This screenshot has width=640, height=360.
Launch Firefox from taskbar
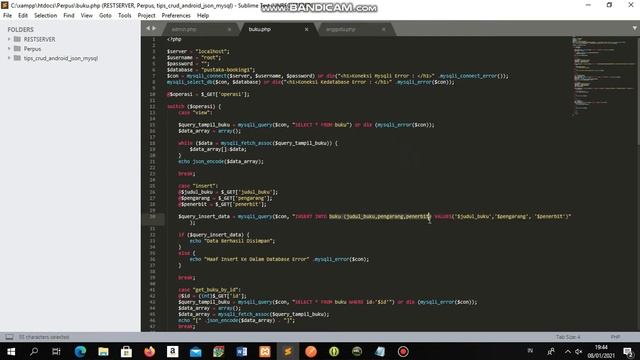point(149,351)
